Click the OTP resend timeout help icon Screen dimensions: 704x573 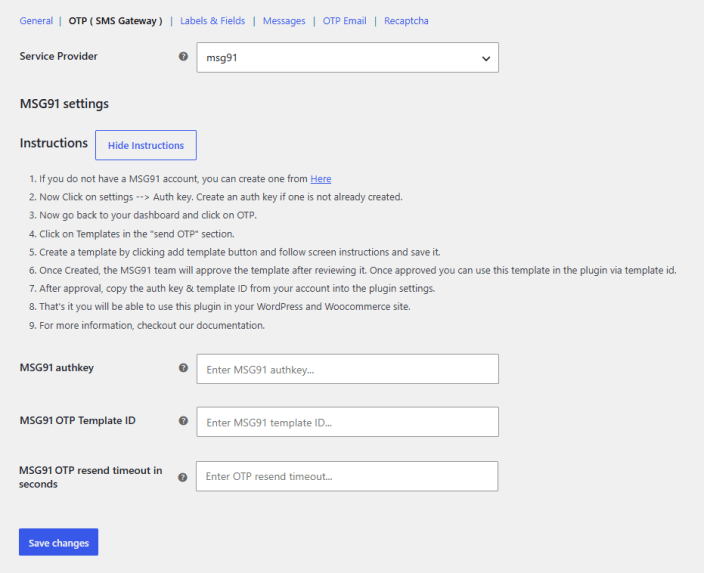point(182,477)
